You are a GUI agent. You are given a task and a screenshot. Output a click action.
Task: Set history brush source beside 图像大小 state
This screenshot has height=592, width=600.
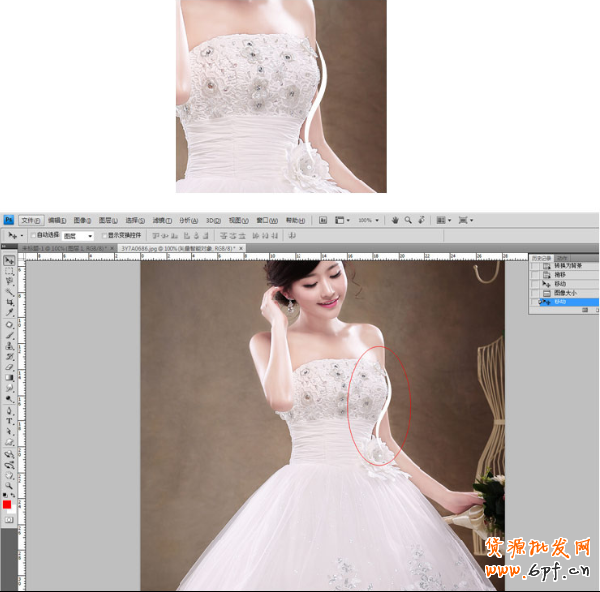point(534,292)
